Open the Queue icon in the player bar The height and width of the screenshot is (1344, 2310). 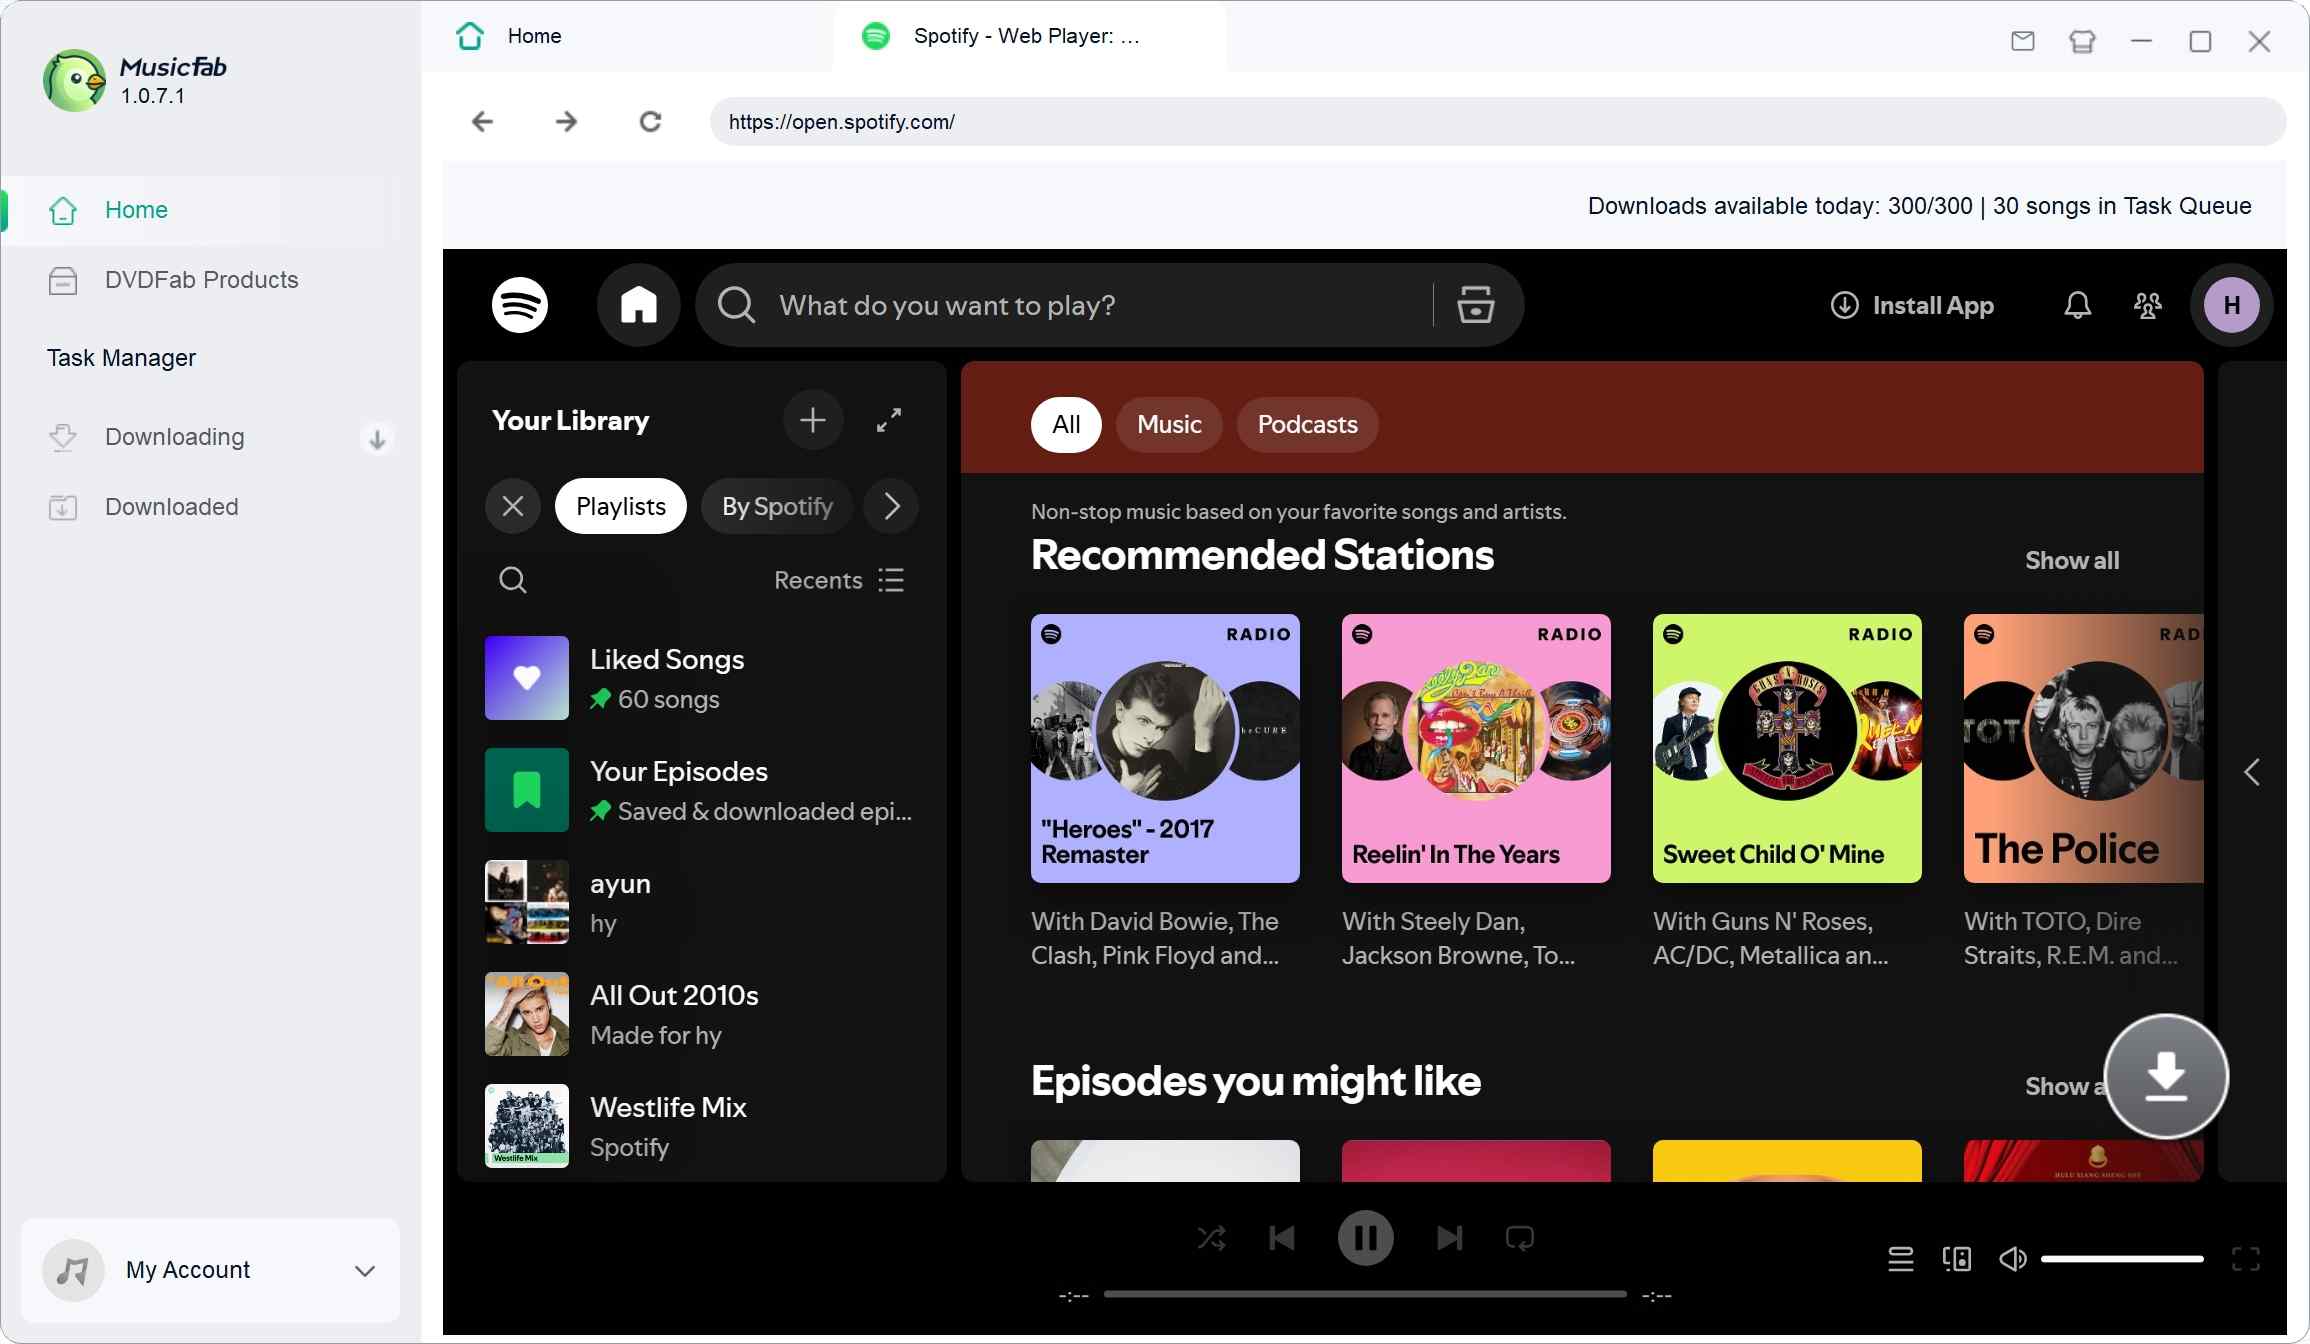coord(1900,1259)
